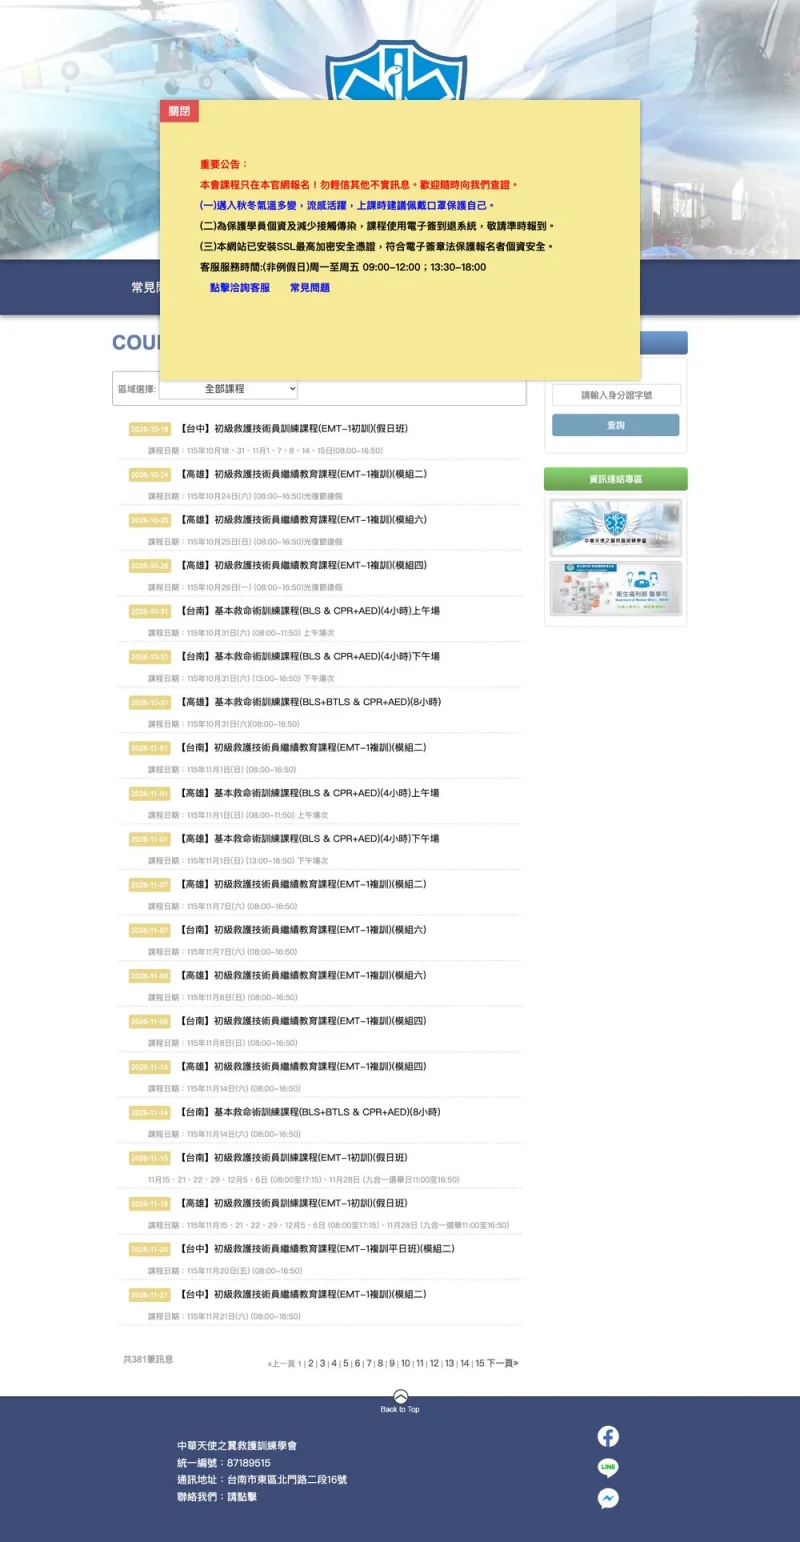
Task: Click the Back to Top arrow icon
Action: (x=400, y=1396)
